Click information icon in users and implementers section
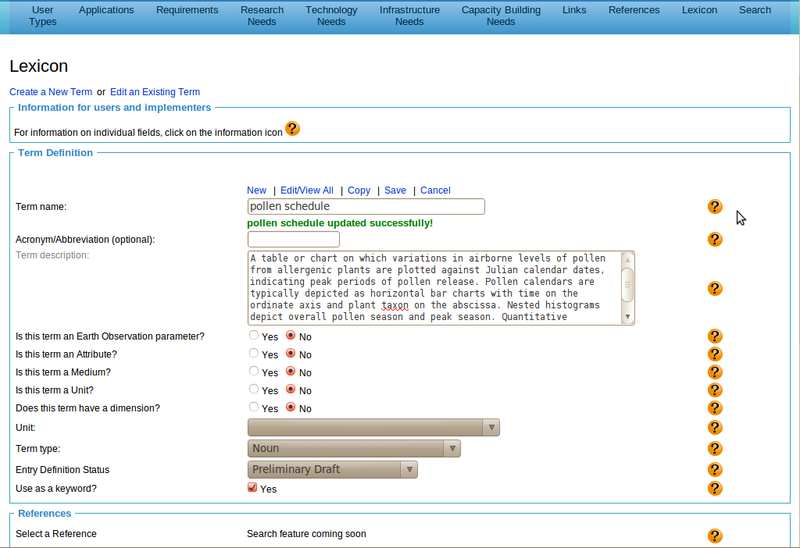Image resolution: width=800 pixels, height=548 pixels. pos(292,129)
